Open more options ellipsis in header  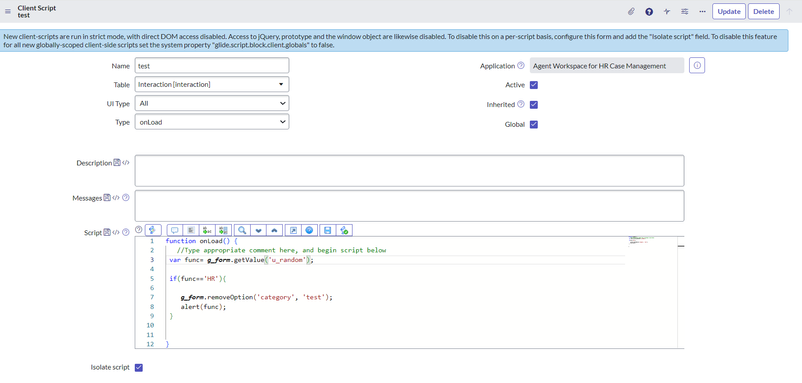point(702,11)
